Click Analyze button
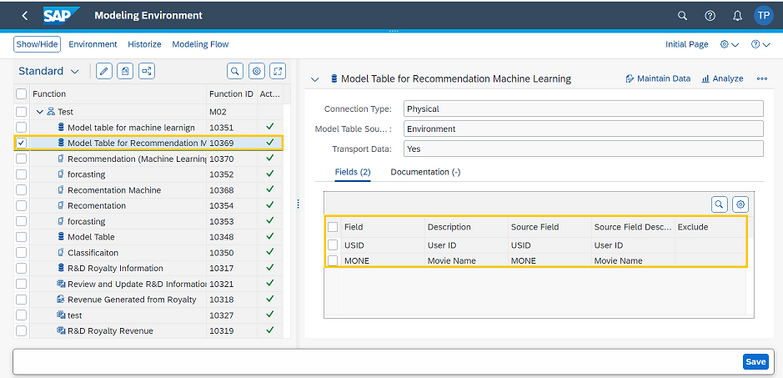Screen dimensions: 783x378 click(x=723, y=79)
